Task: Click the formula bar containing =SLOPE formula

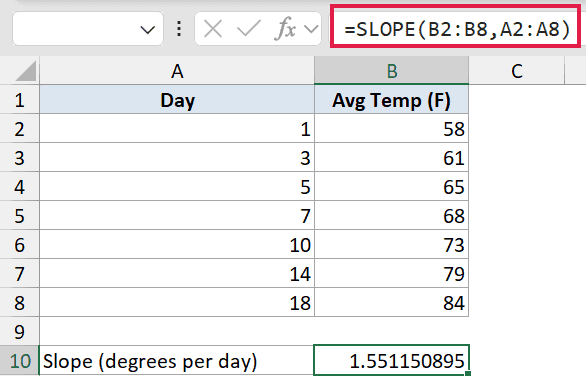Action: (x=456, y=29)
